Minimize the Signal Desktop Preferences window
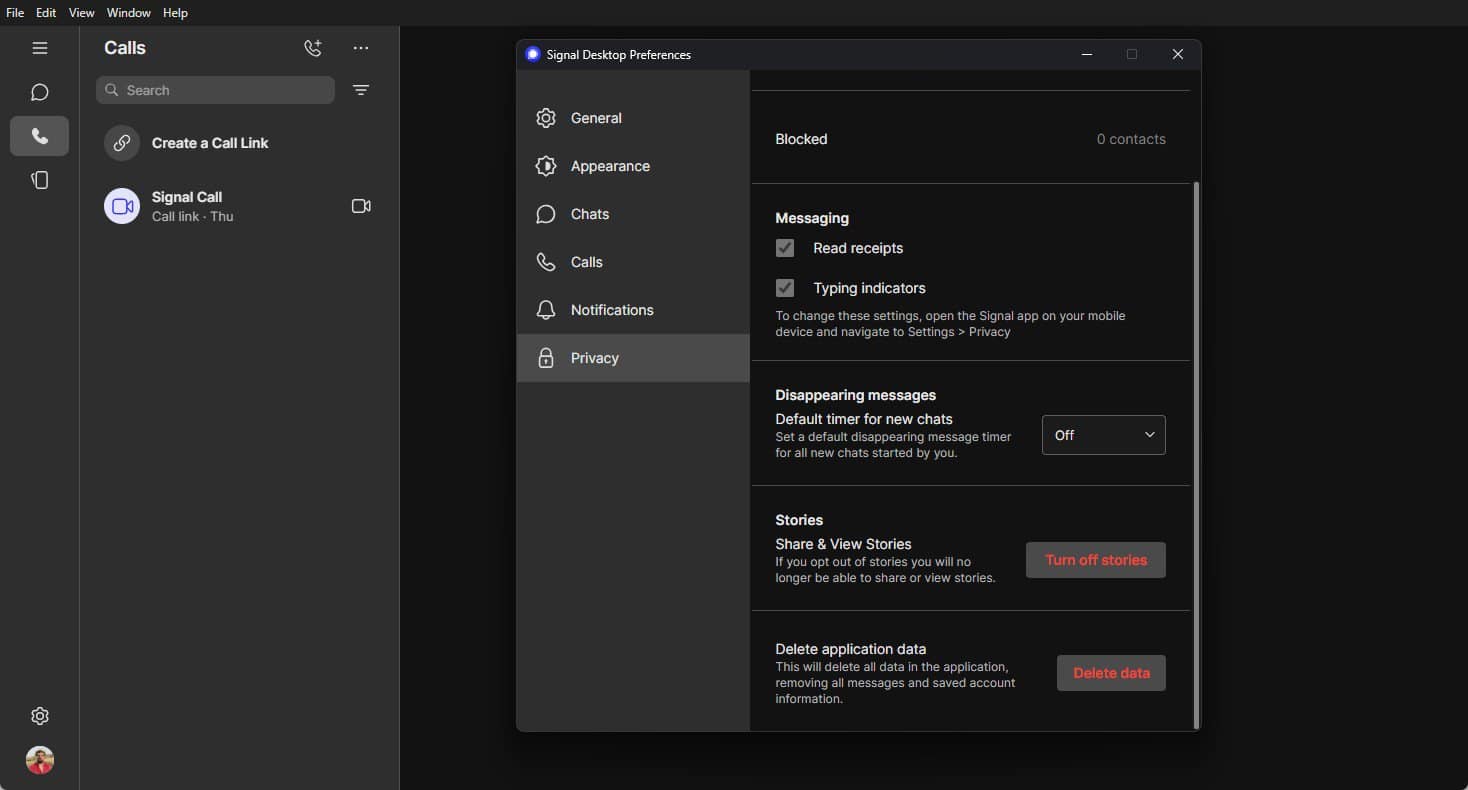 point(1086,54)
